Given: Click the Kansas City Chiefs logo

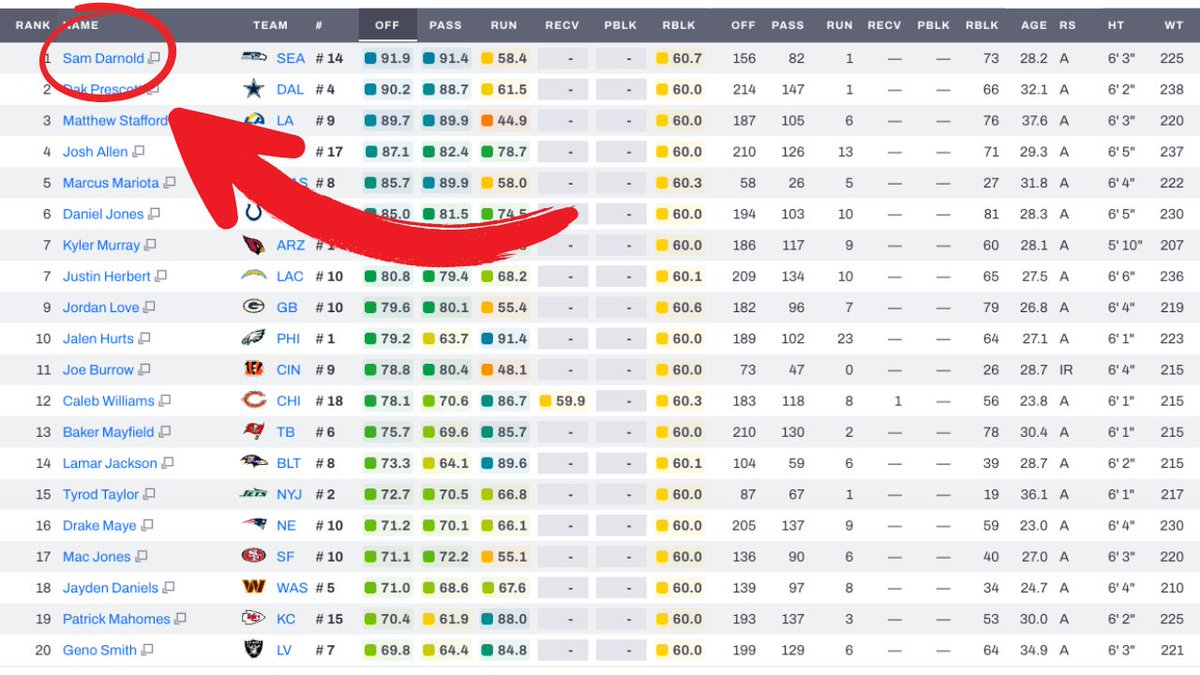Looking at the screenshot, I should pos(254,618).
